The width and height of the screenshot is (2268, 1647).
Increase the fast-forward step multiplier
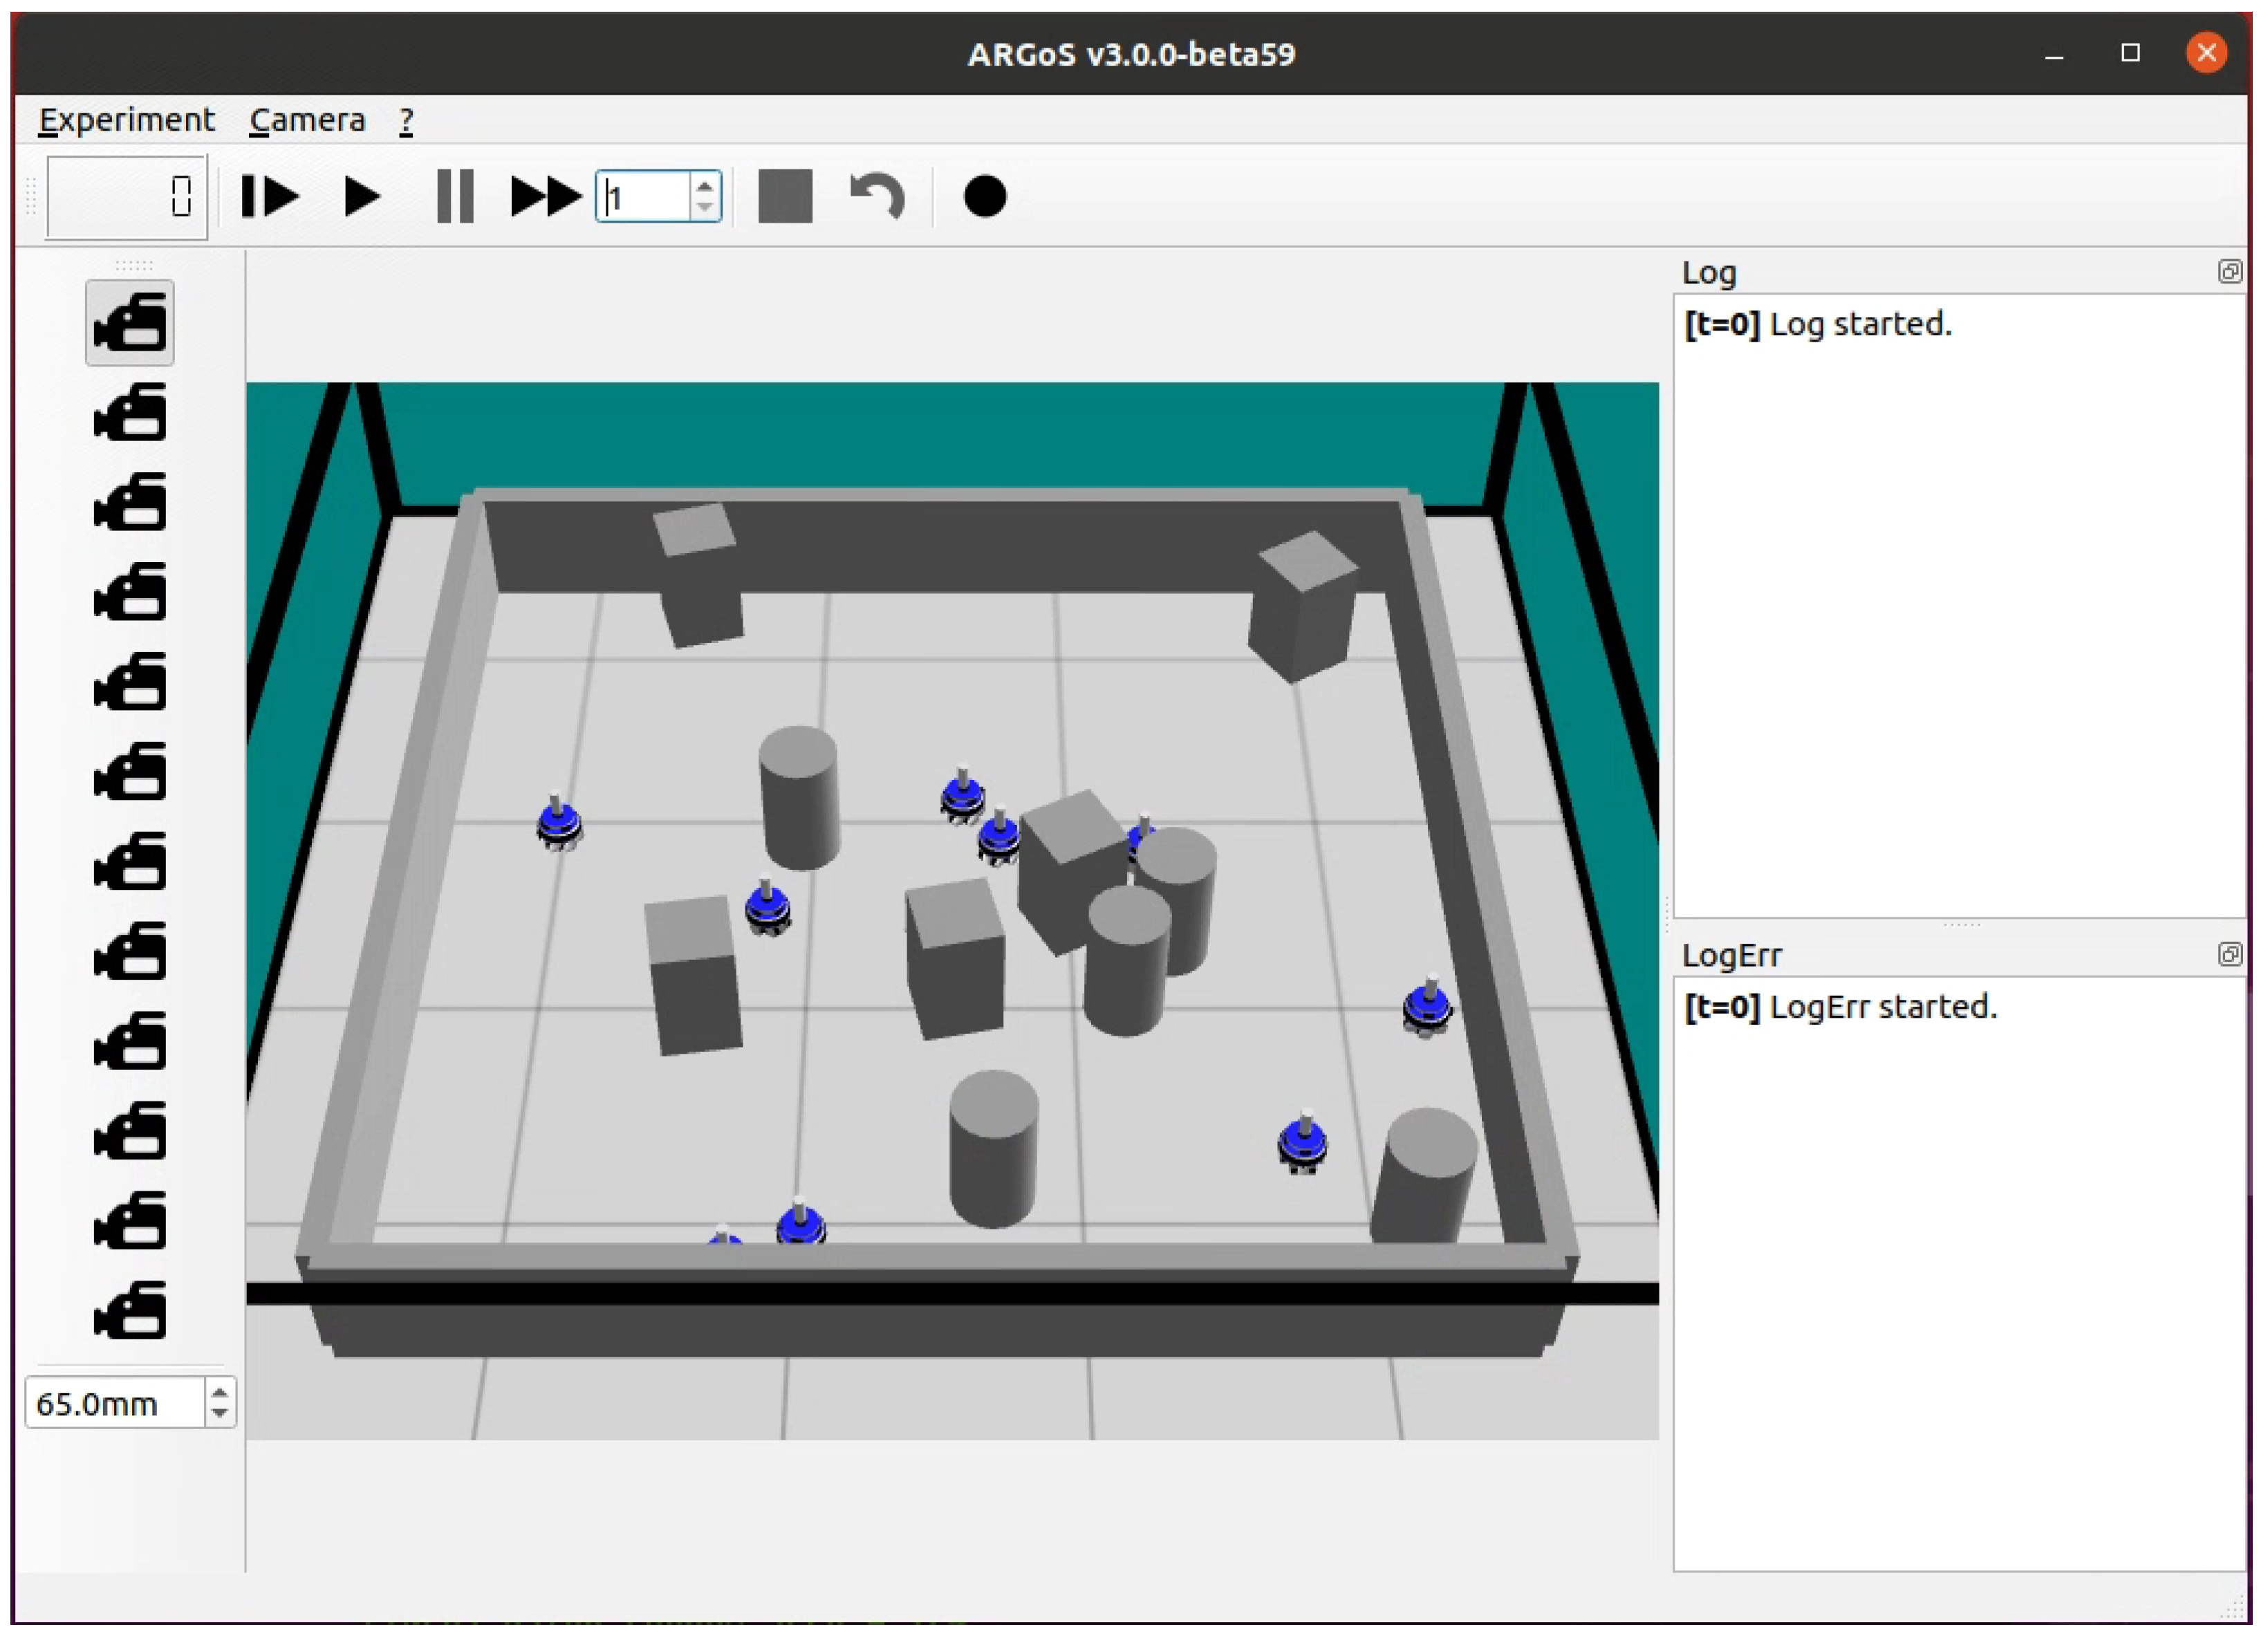click(x=705, y=185)
